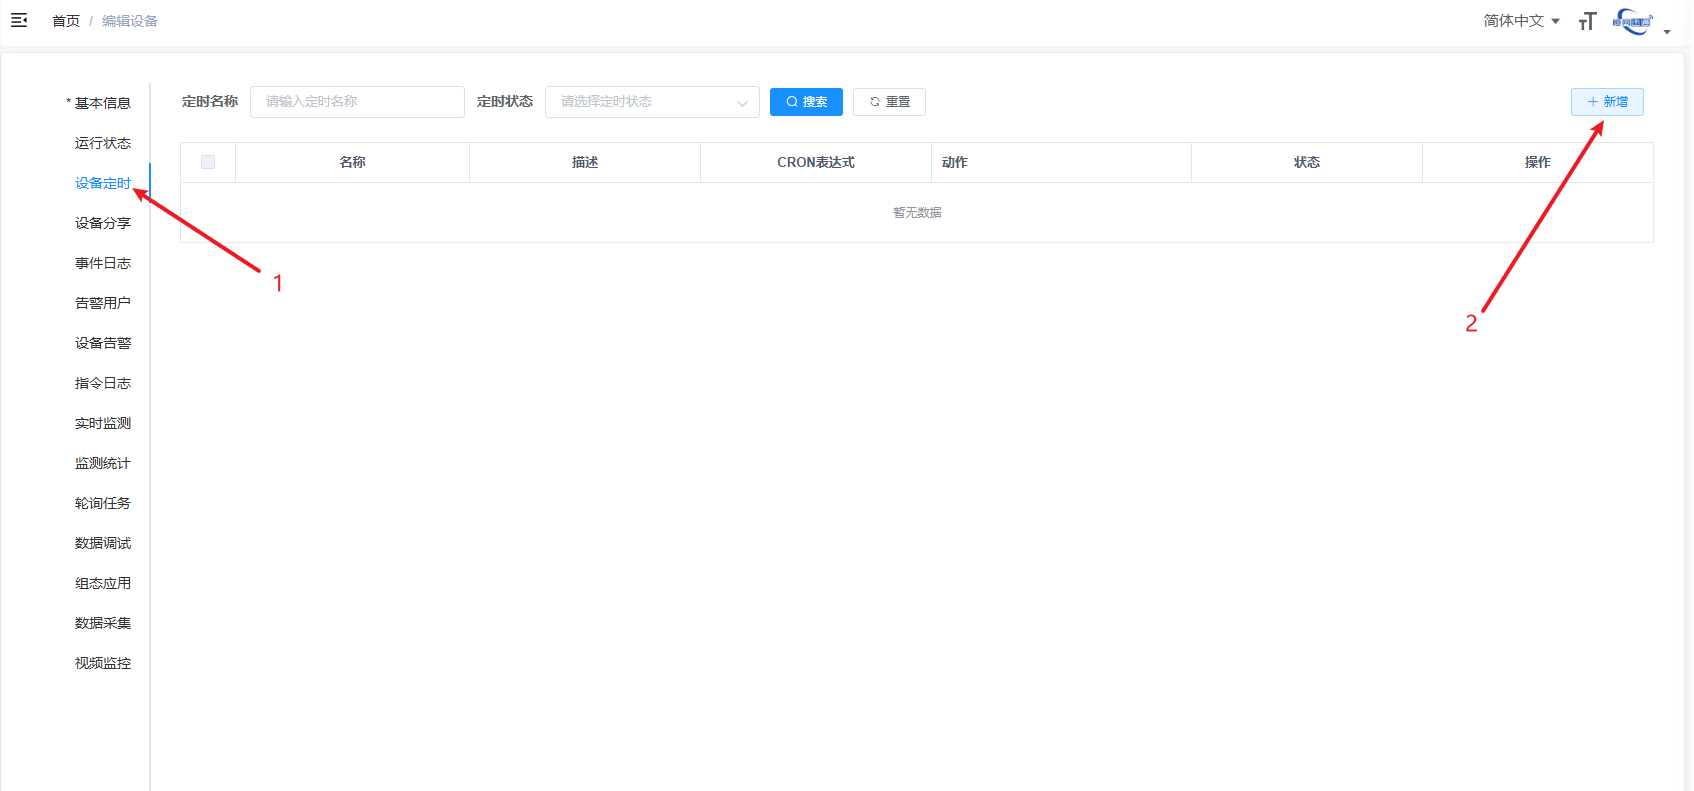Screen dimensions: 1694x791
Task: Click the font size adjustment icon
Action: 1587,21
